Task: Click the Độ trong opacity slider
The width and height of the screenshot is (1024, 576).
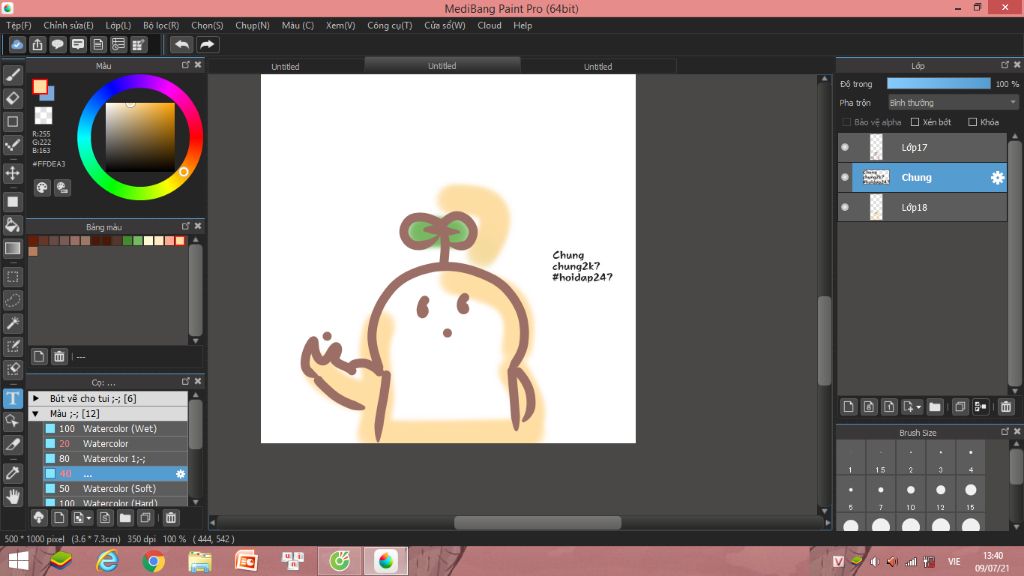Action: [938, 84]
